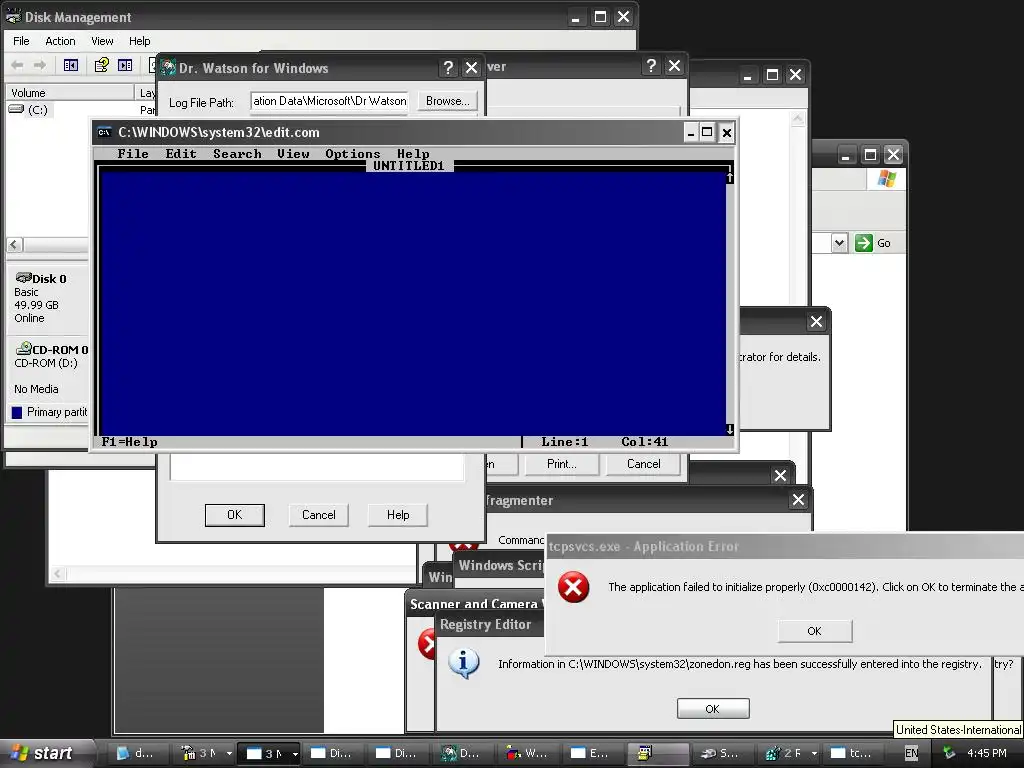Click Browse... in Dr. Watson dialog
This screenshot has width=1024, height=768.
coord(447,101)
